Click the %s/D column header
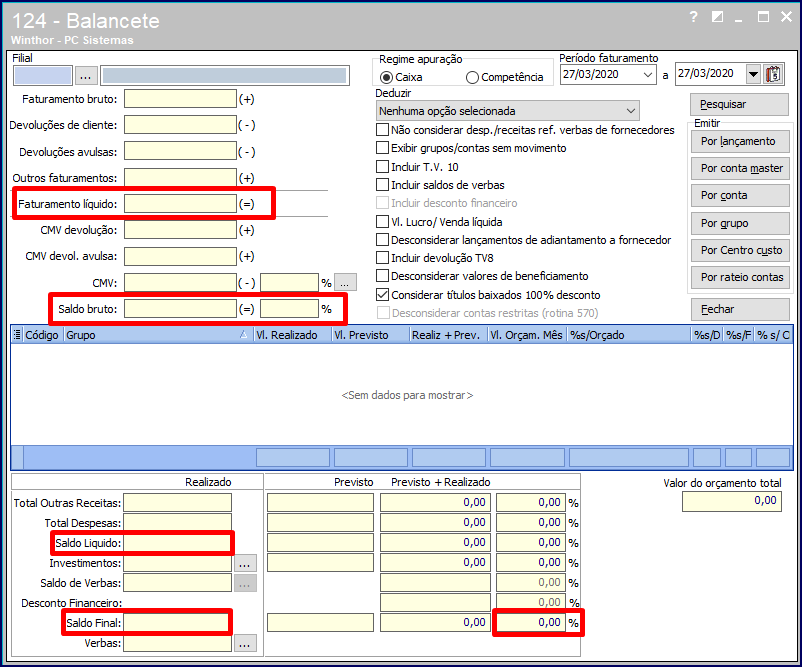This screenshot has height=667, width=802. click(x=706, y=335)
